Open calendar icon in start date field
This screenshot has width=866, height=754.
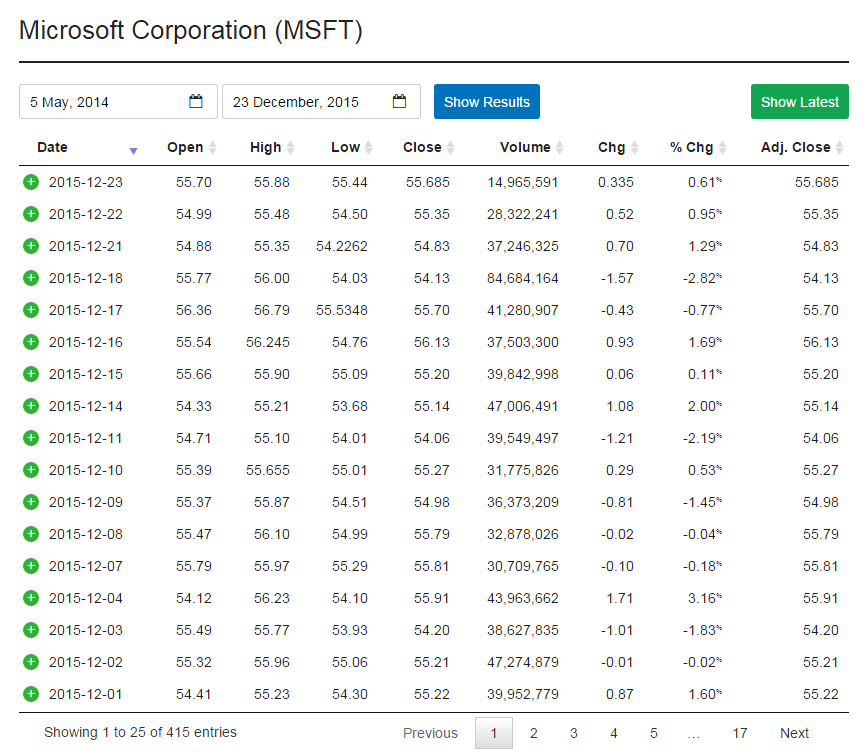point(196,102)
